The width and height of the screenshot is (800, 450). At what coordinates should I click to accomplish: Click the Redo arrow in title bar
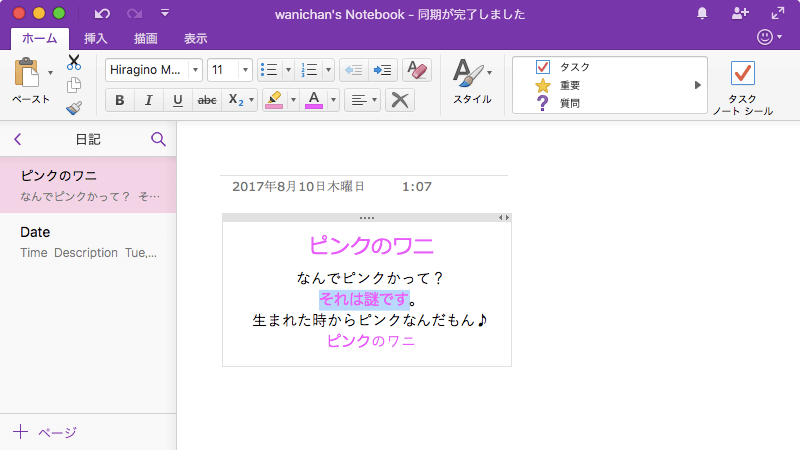134,14
